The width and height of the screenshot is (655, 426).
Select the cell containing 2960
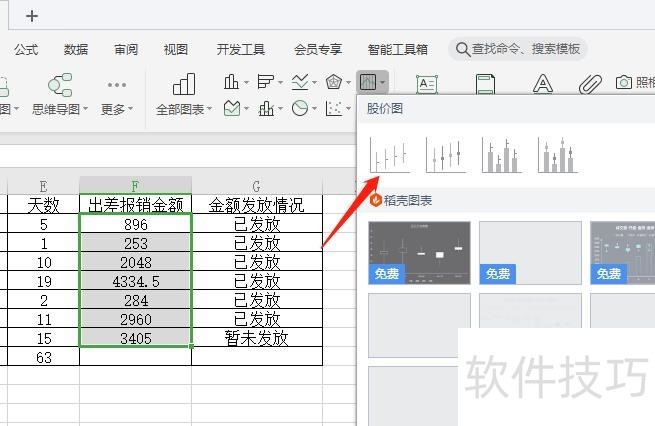point(135,319)
